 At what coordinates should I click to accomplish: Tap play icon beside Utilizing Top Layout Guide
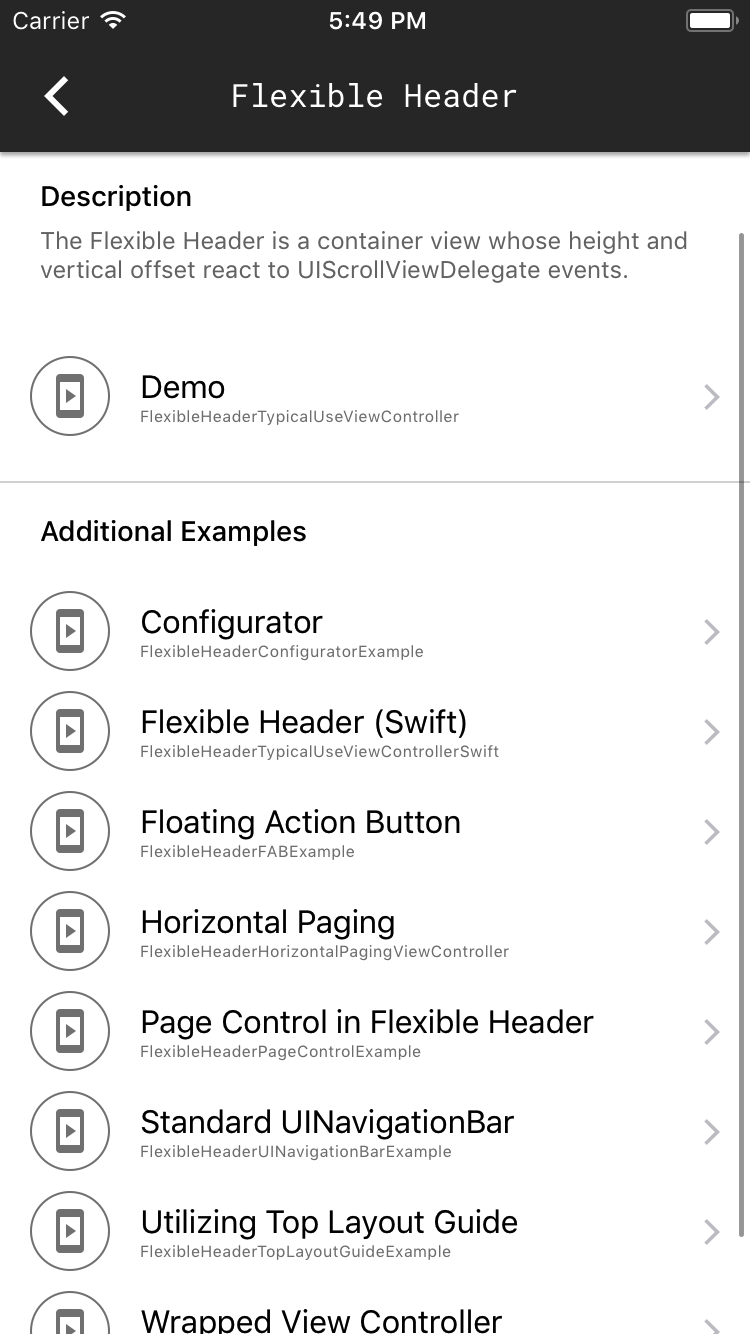(70, 1231)
